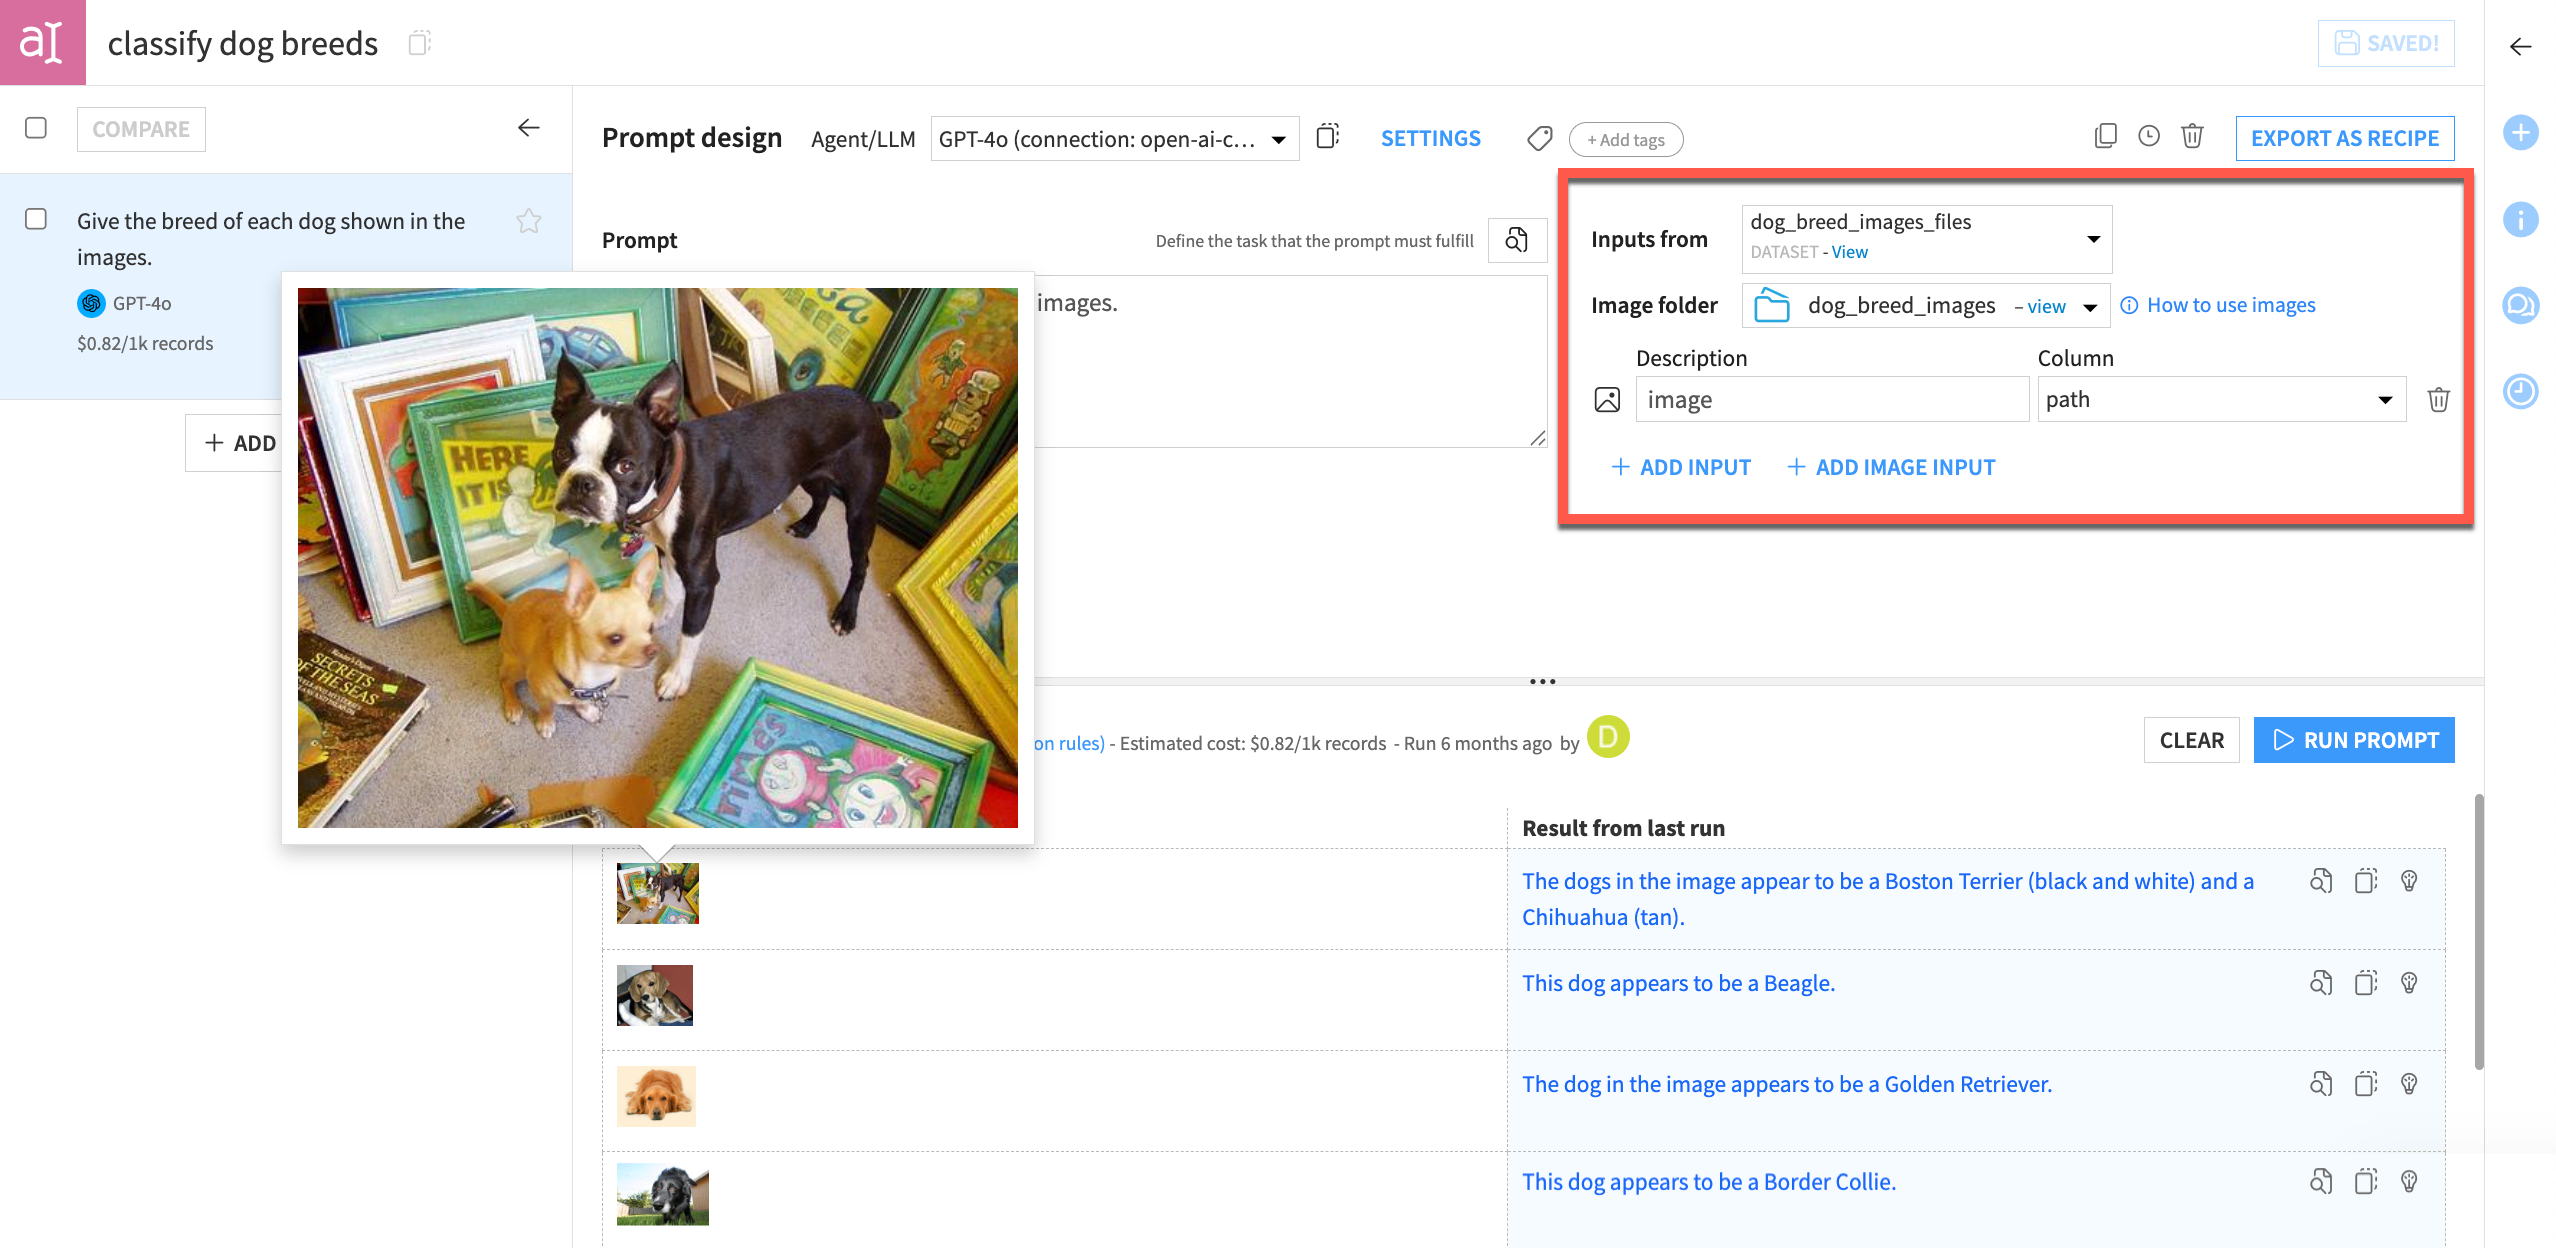This screenshot has height=1248, width=2556.
Task: Click the tag icon beside Add tags
Action: [1539, 139]
